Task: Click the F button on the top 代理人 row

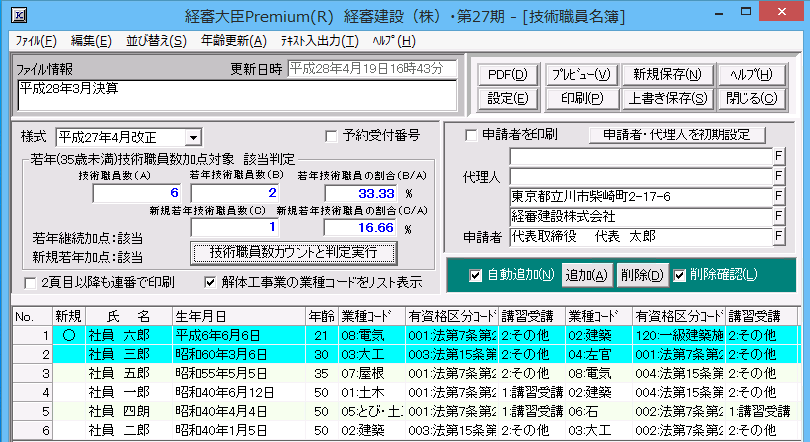Action: pos(779,156)
